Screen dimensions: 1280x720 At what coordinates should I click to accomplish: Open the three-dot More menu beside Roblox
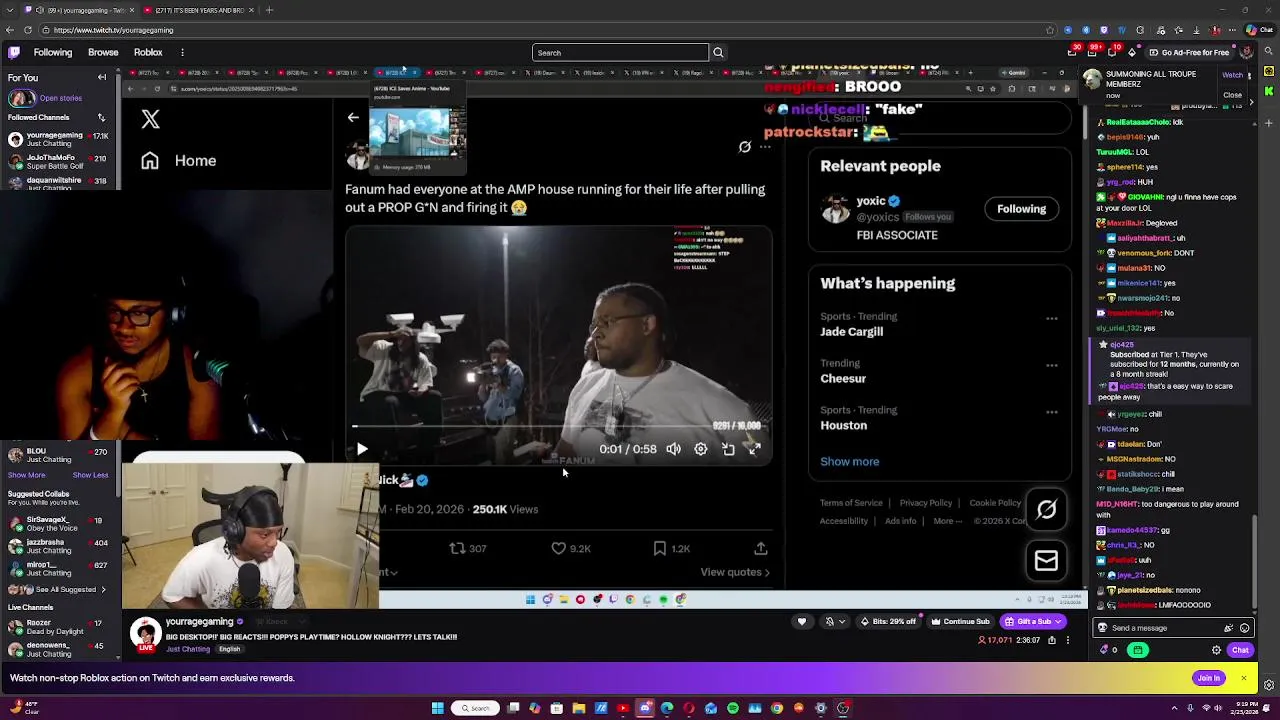[x=182, y=52]
